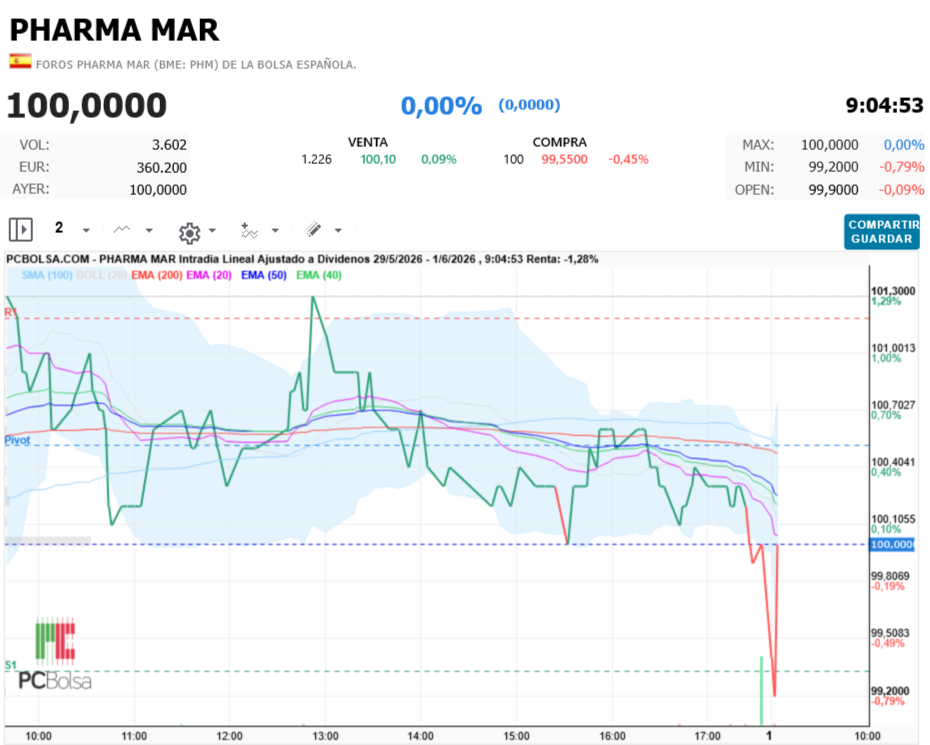Click the 99,5083 price axis label
This screenshot has height=745, width=930.
coord(890,633)
